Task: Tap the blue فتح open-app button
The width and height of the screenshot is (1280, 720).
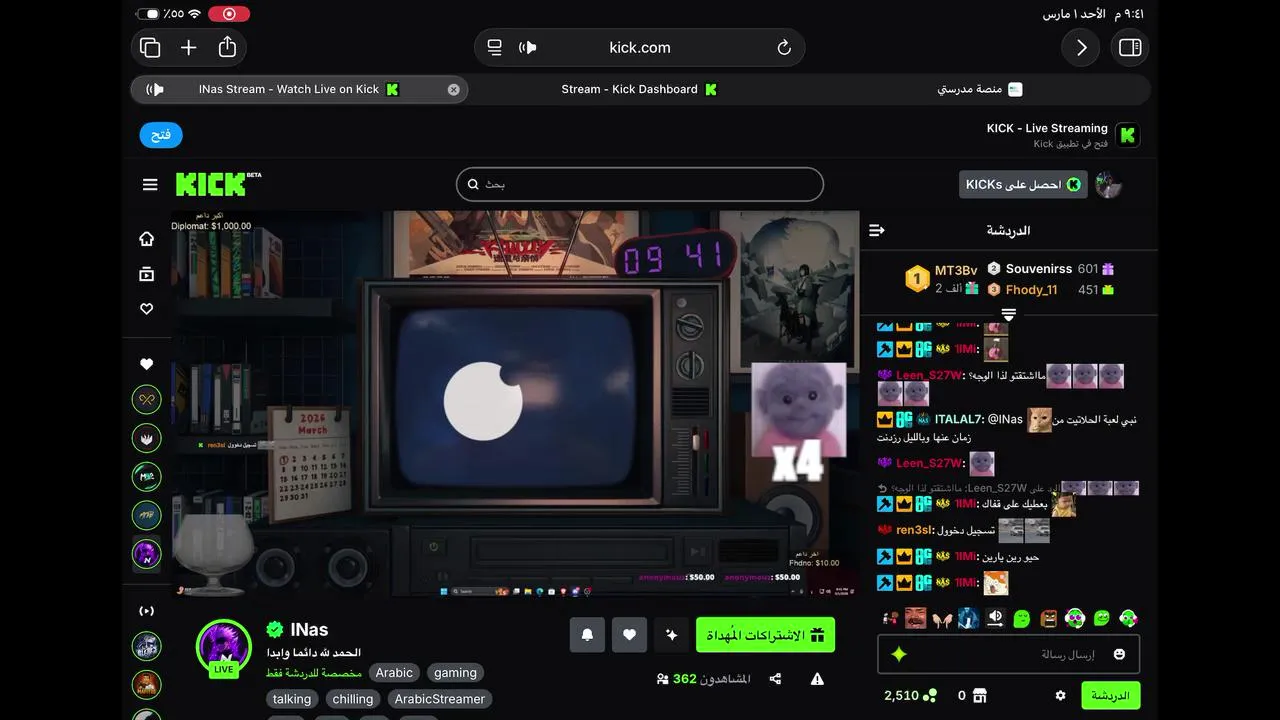Action: coord(161,135)
